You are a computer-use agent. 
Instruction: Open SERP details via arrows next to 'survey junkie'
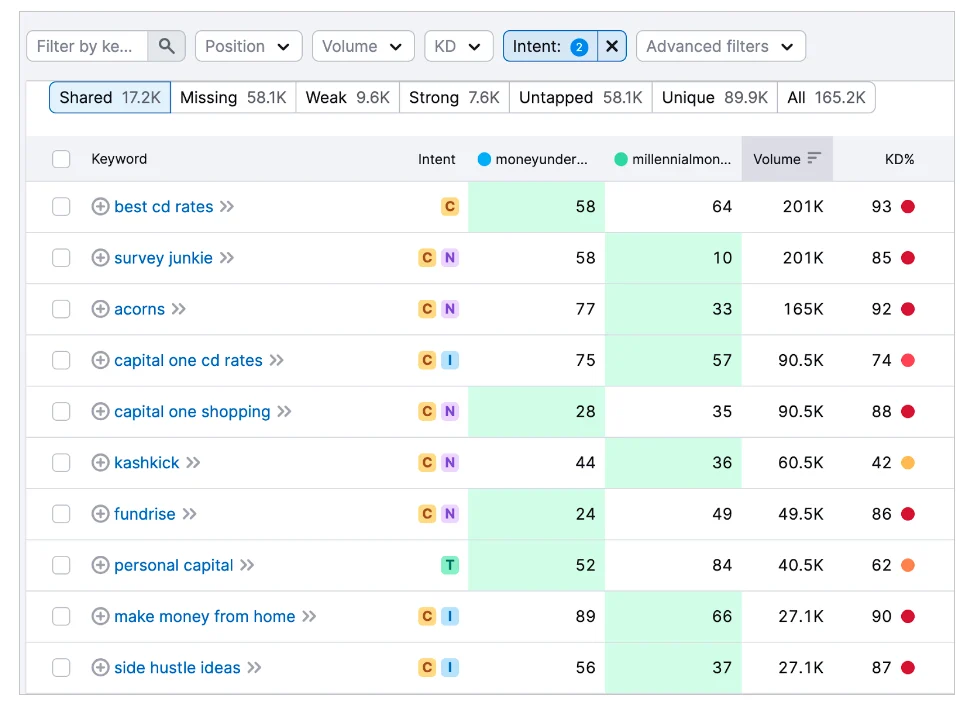228,257
